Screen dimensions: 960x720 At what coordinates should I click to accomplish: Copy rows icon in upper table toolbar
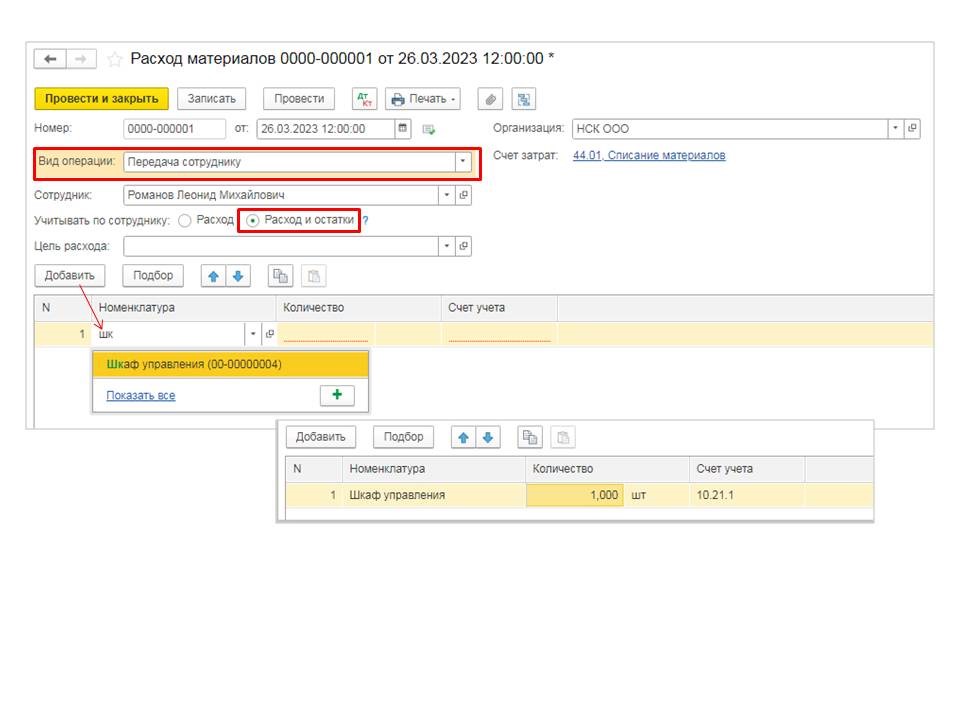(x=280, y=276)
